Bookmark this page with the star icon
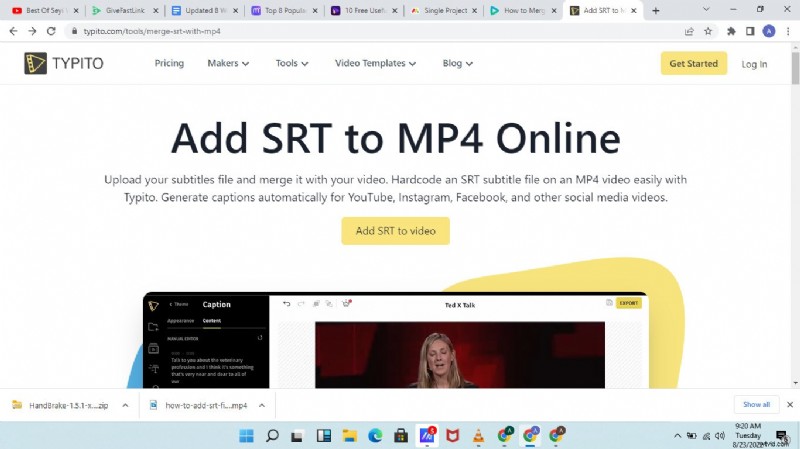 pos(708,31)
